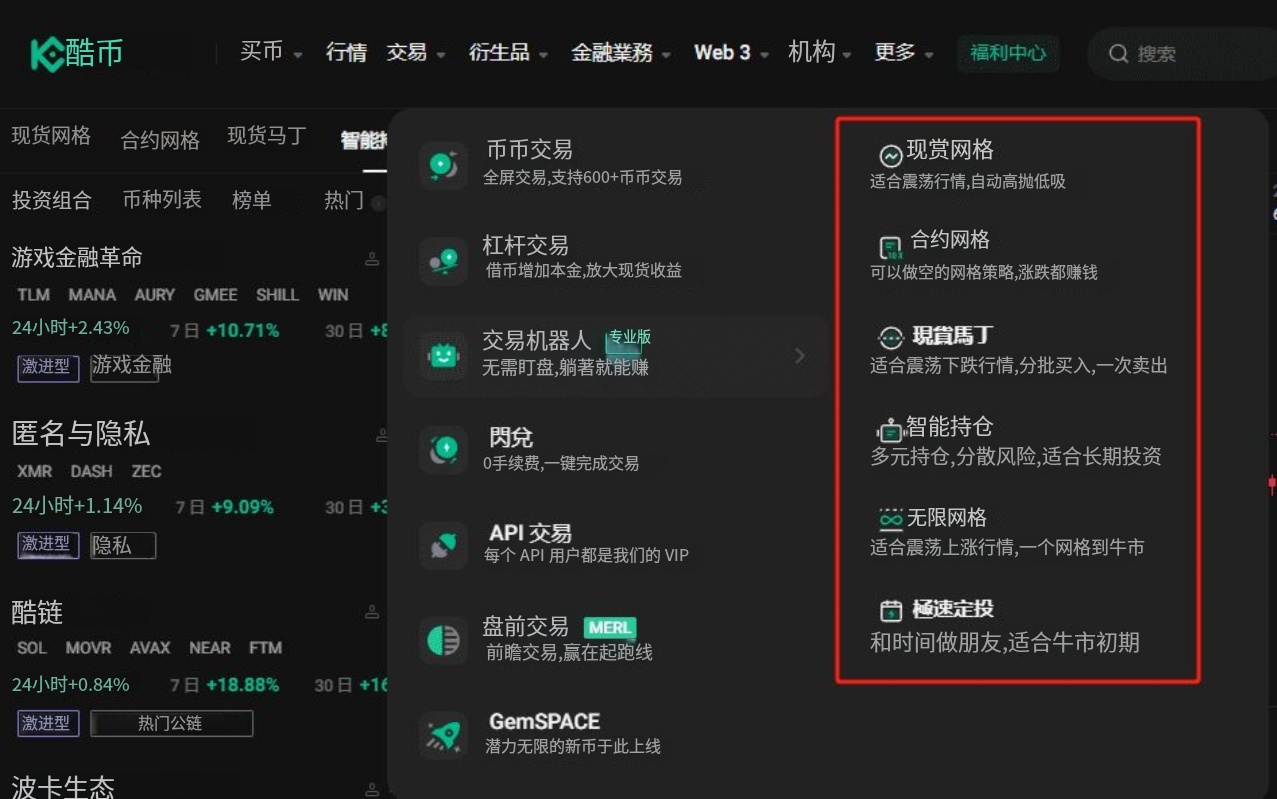Select the 币种列表 tab
Image resolution: width=1277 pixels, height=799 pixels.
click(x=161, y=200)
